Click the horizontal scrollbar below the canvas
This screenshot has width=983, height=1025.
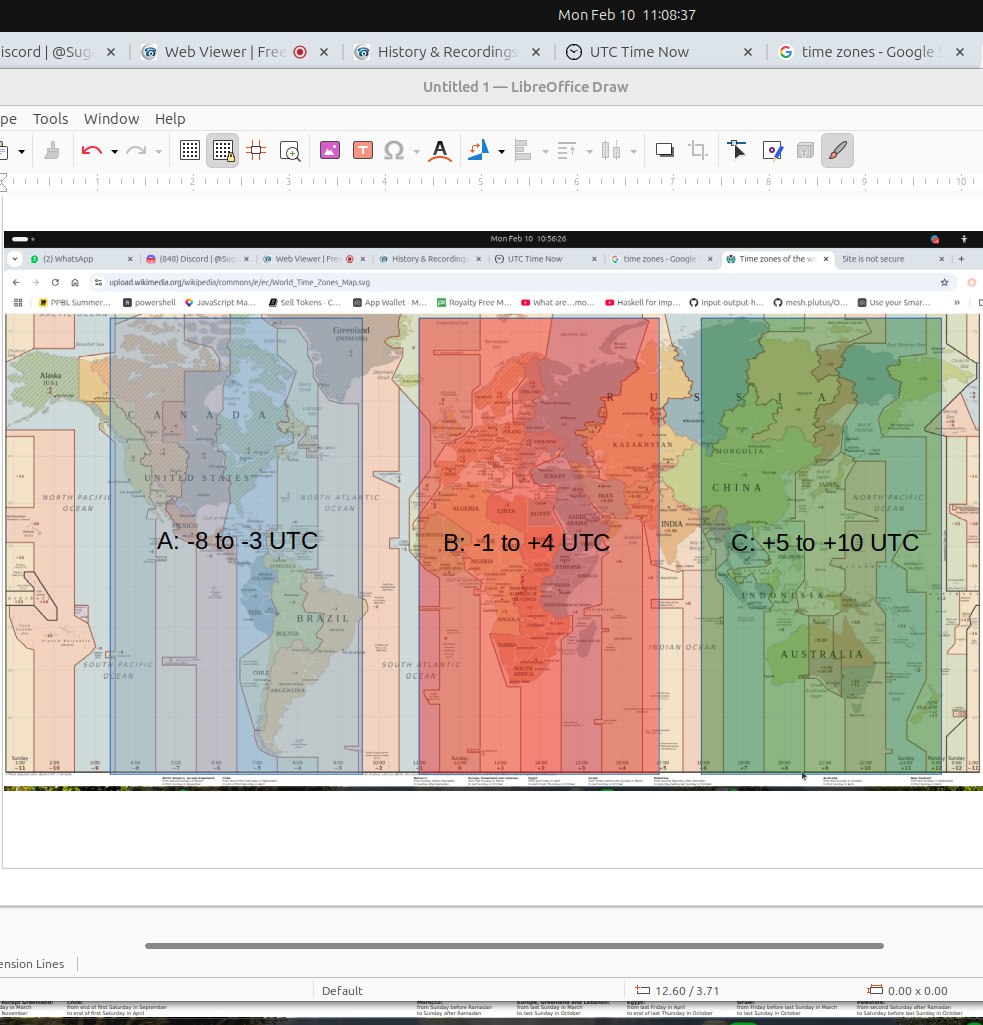[514, 946]
